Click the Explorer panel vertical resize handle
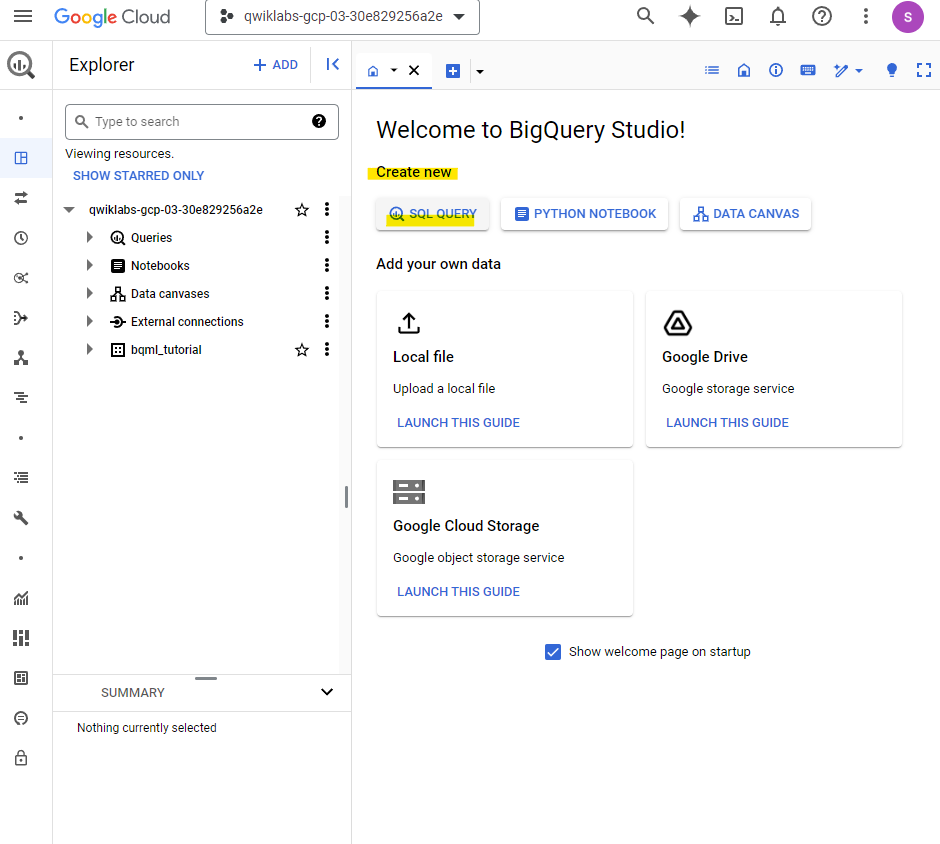 347,497
